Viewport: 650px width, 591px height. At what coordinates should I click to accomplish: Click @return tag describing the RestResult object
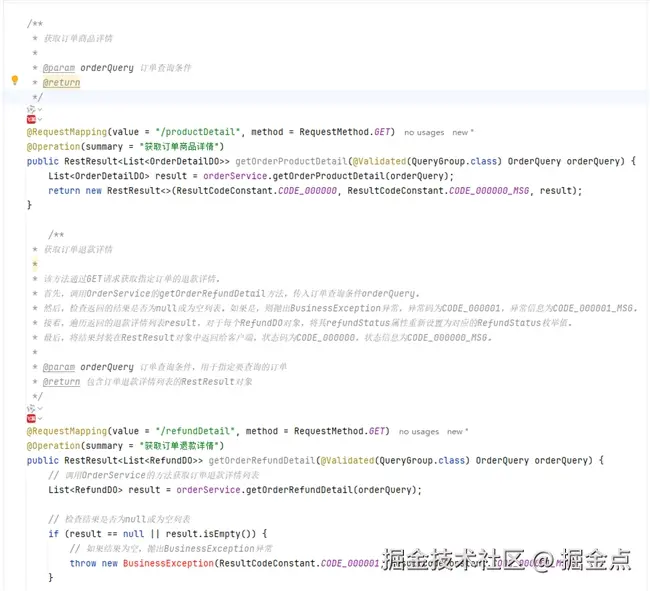61,382
